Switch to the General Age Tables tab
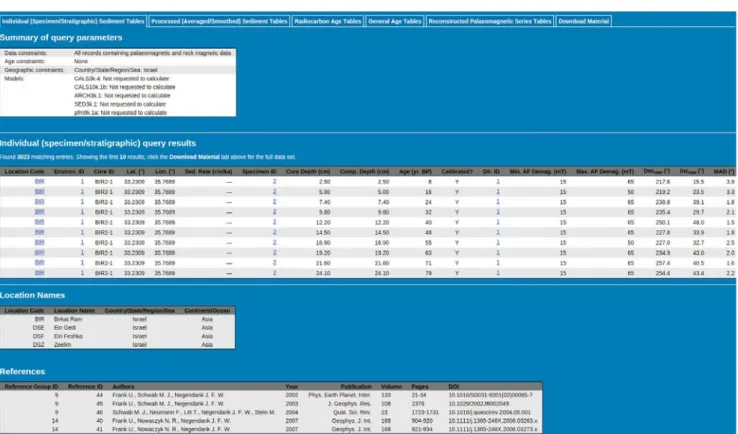Viewport: 738px width, 434px height. (x=395, y=21)
